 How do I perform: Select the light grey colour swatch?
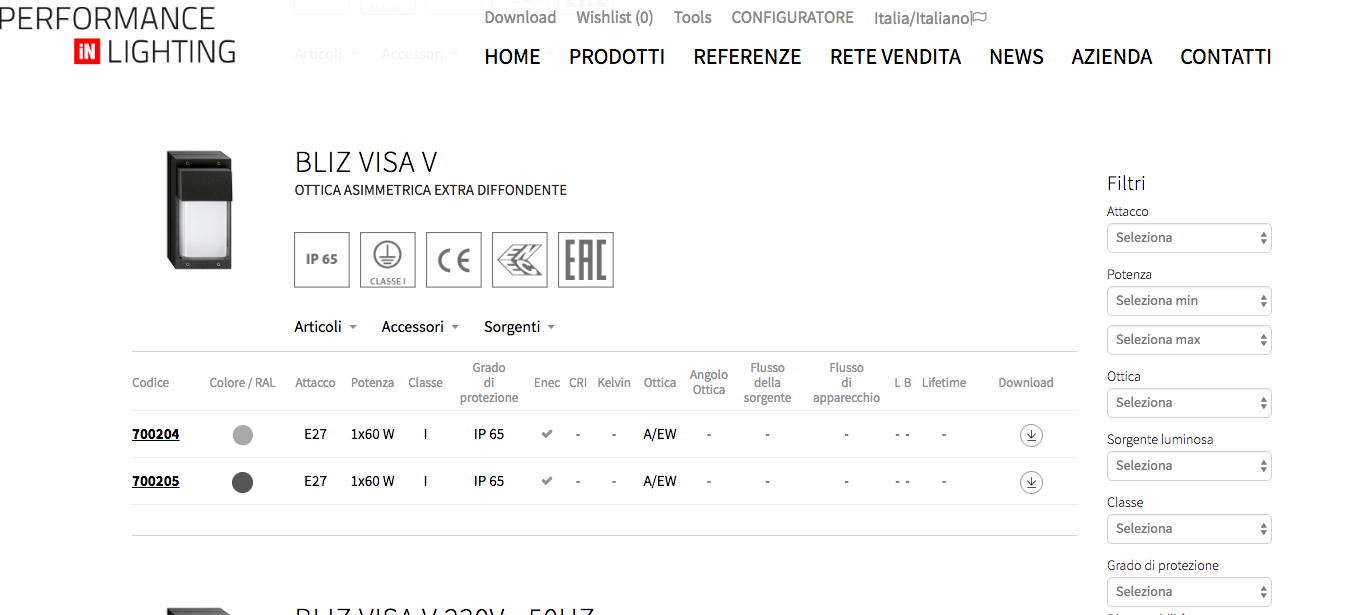pyautogui.click(x=243, y=435)
